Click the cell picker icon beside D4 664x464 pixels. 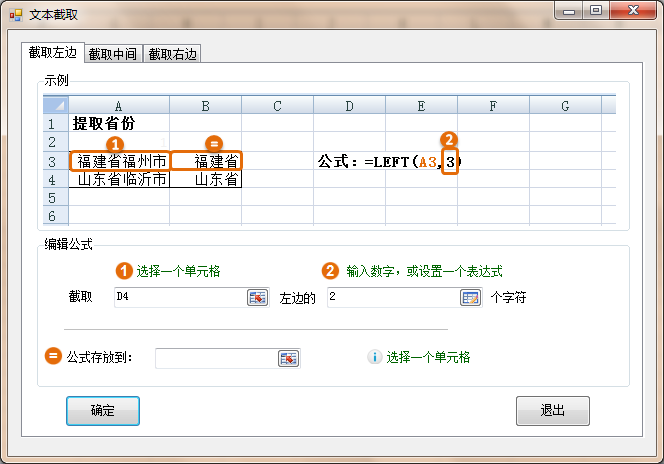(257, 297)
